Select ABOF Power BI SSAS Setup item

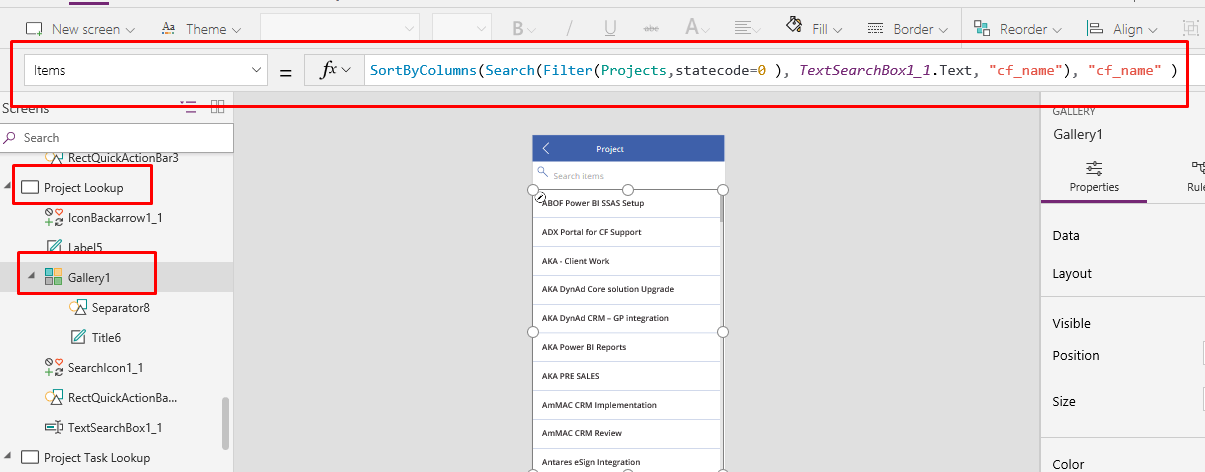coord(626,203)
